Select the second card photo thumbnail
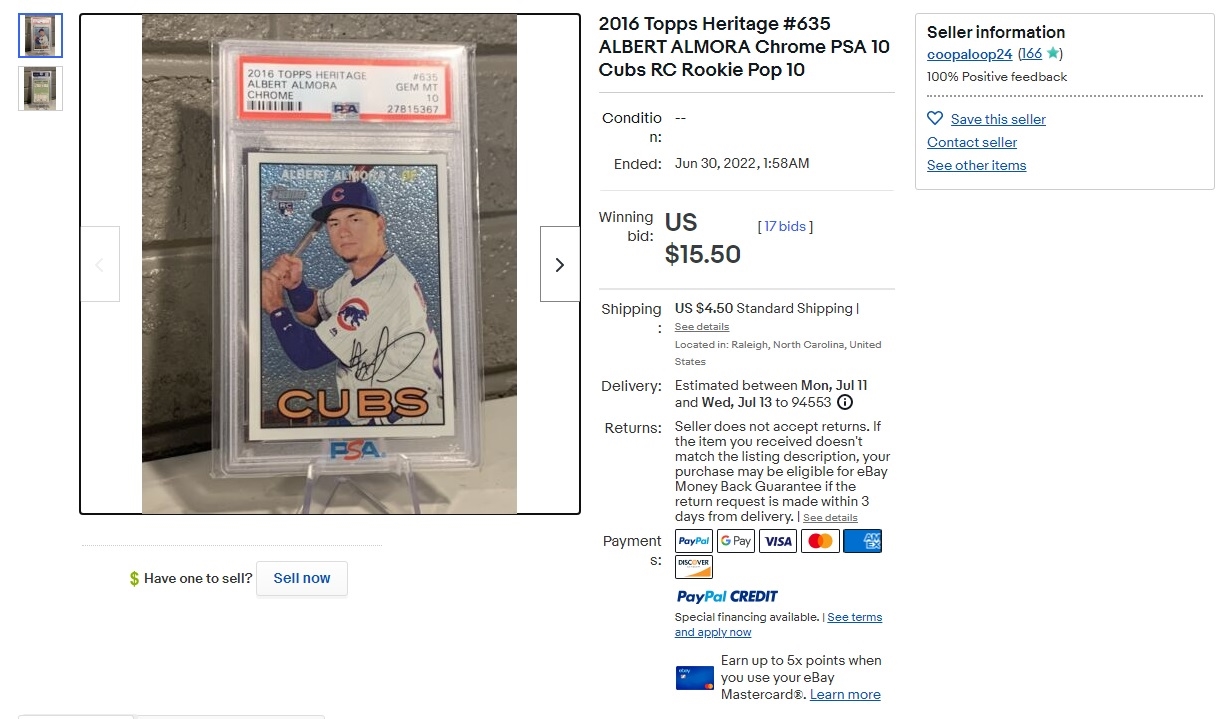1229x719 pixels. click(x=40, y=88)
